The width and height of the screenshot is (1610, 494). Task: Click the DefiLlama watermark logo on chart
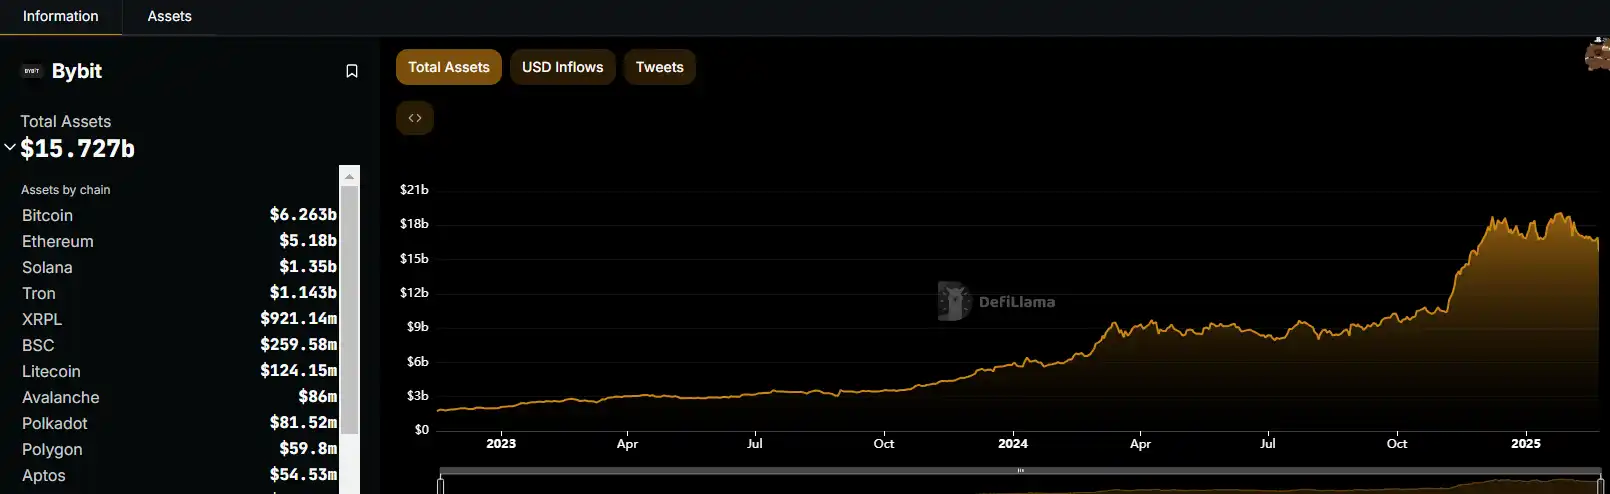pyautogui.click(x=954, y=301)
